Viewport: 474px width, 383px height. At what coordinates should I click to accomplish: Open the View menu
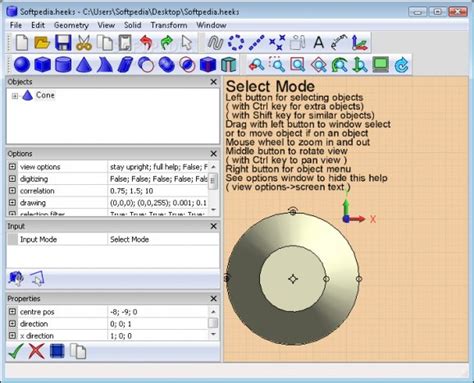pos(106,25)
